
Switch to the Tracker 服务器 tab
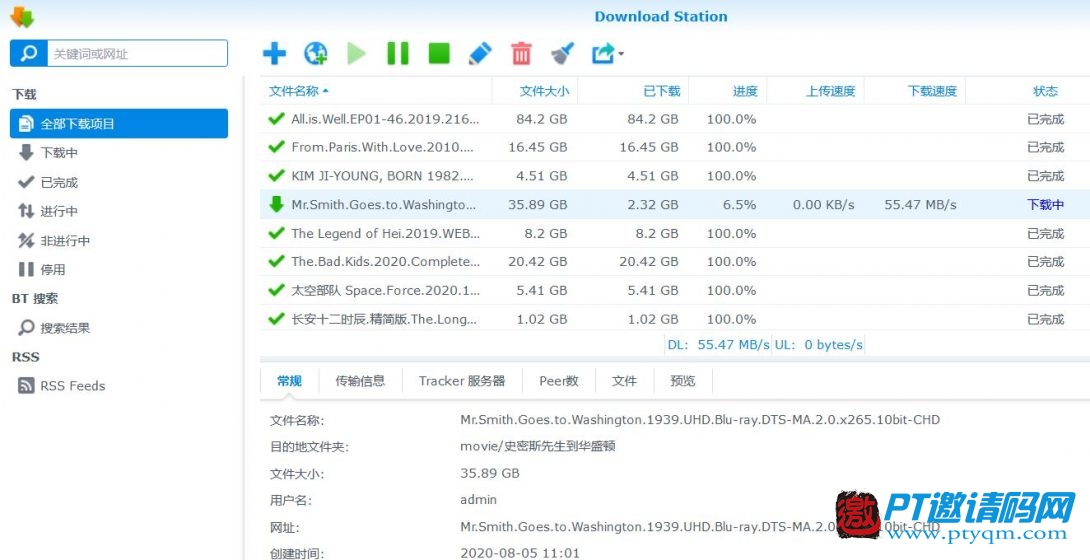point(462,381)
